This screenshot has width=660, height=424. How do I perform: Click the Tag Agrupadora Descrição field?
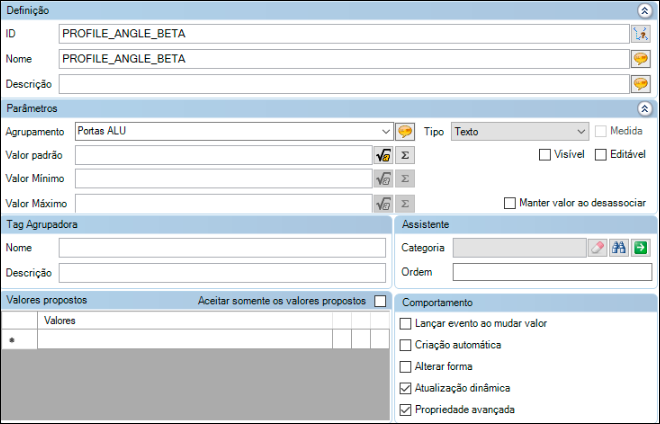coord(222,273)
